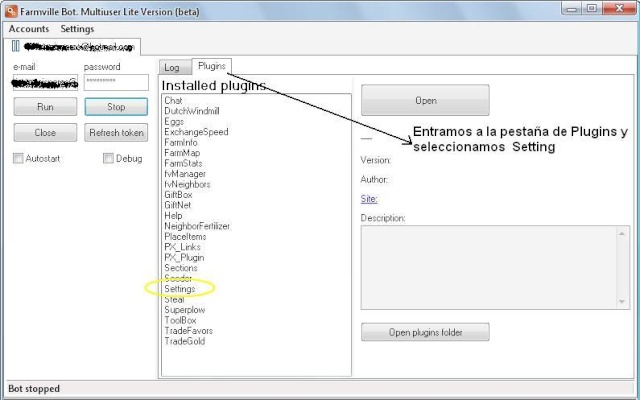Toggle the Debug checkbox

(108, 158)
